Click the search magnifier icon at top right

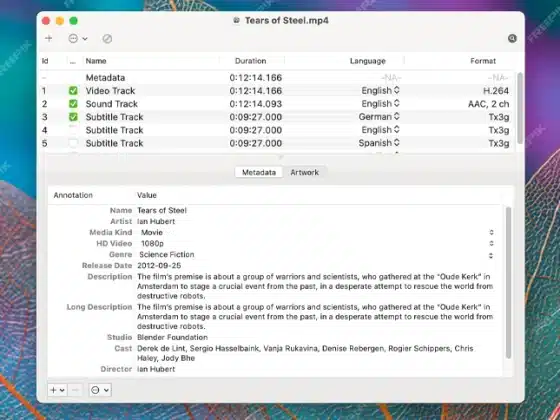[512, 38]
